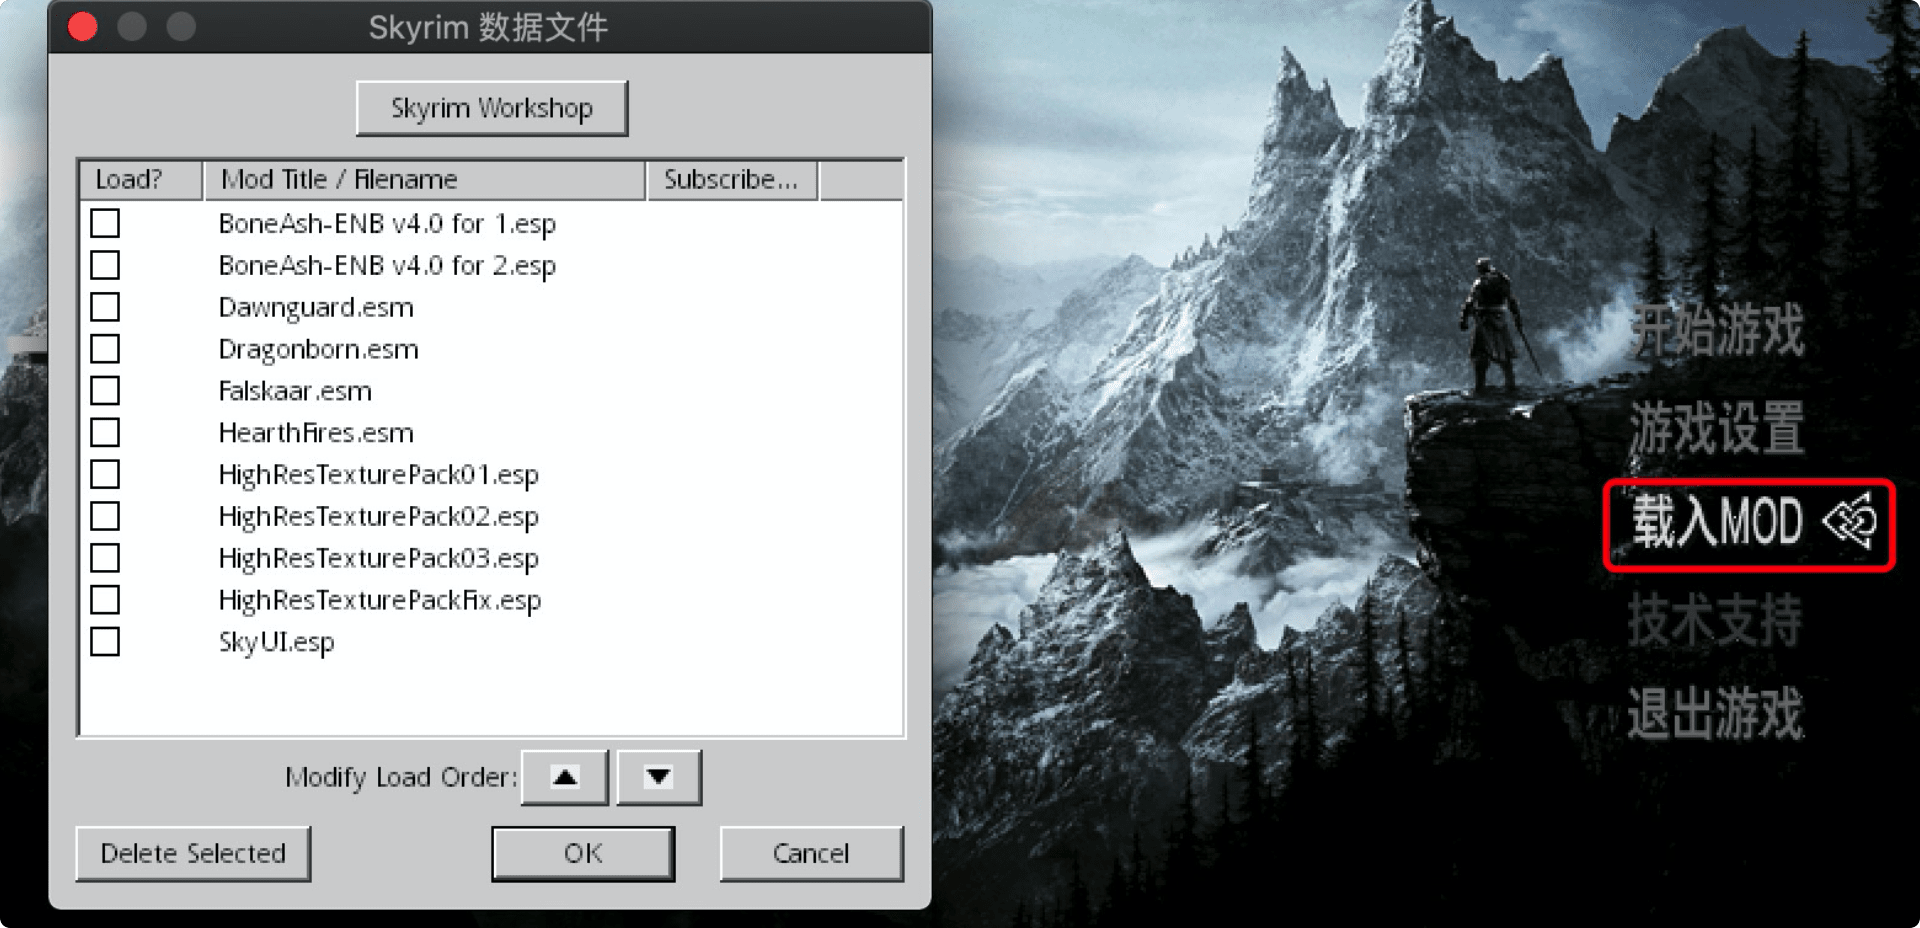Toggle HighResTexturePack01.esp checkbox
The width and height of the screenshot is (1920, 928).
pyautogui.click(x=105, y=474)
